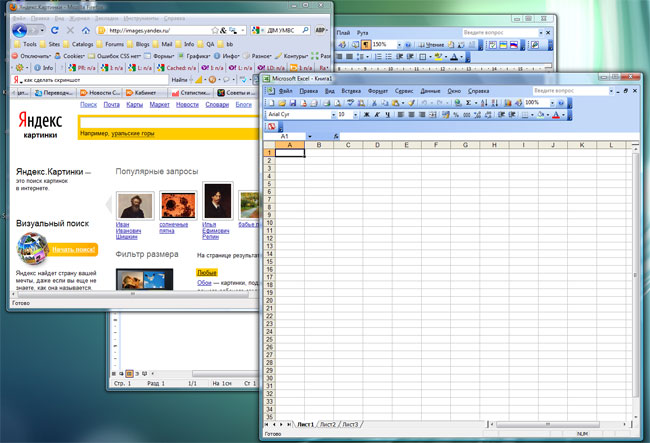Toggle Bold (Ж) formatting in Excel
Image resolution: width=650 pixels, height=443 pixels.
(x=366, y=115)
